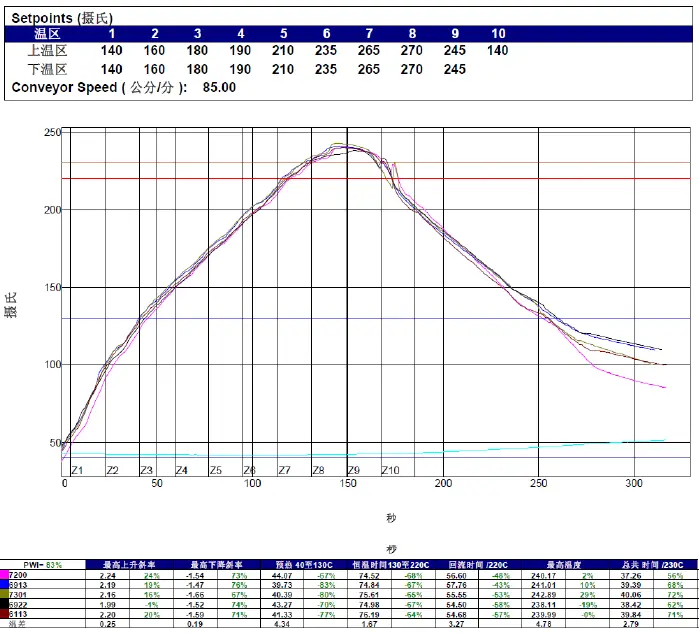699x633 pixels.
Task: Click probe 7301 peak temperature 242.89
Action: point(543,595)
